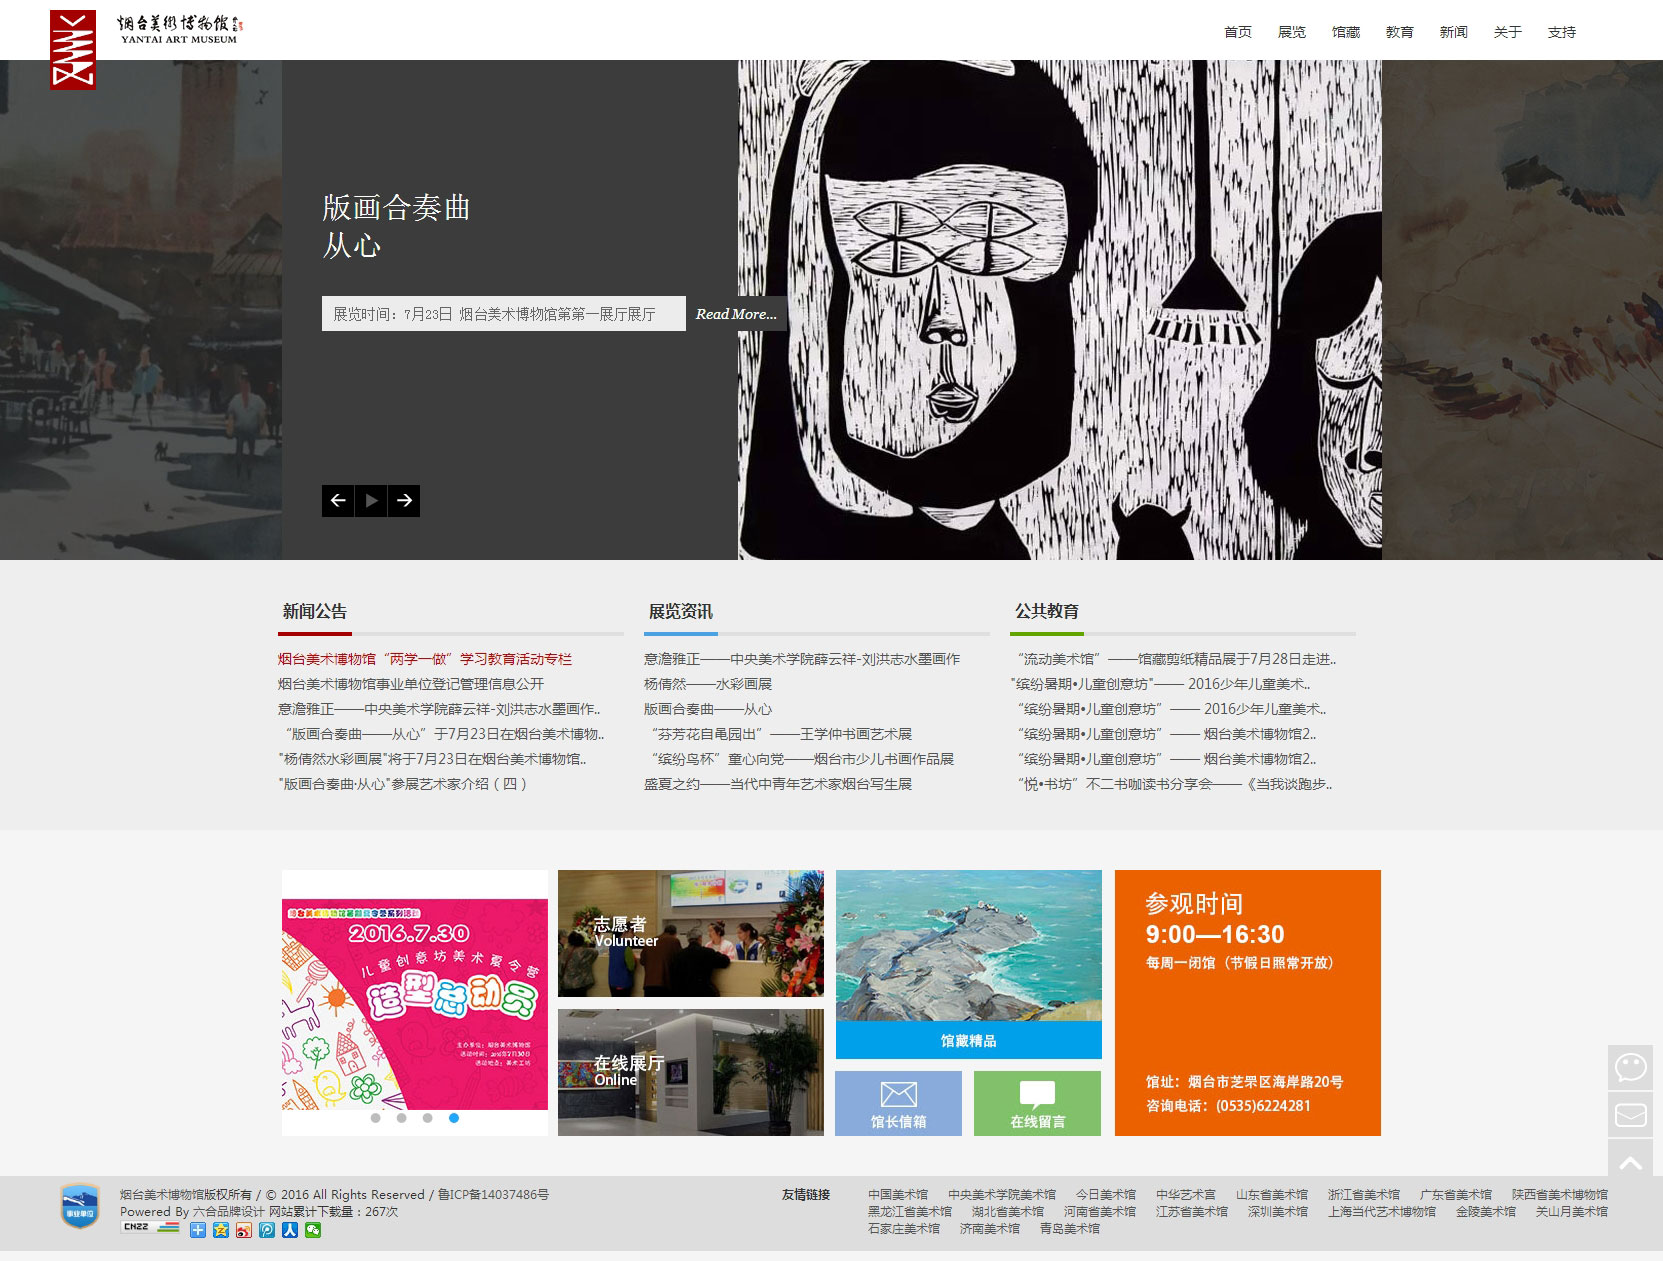Open 今日美术馆 friendly link

pos(1106,1195)
